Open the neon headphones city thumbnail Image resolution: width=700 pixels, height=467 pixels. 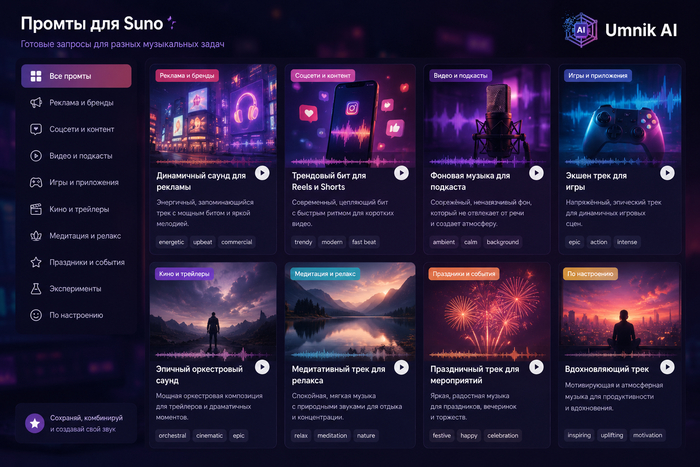tap(213, 117)
